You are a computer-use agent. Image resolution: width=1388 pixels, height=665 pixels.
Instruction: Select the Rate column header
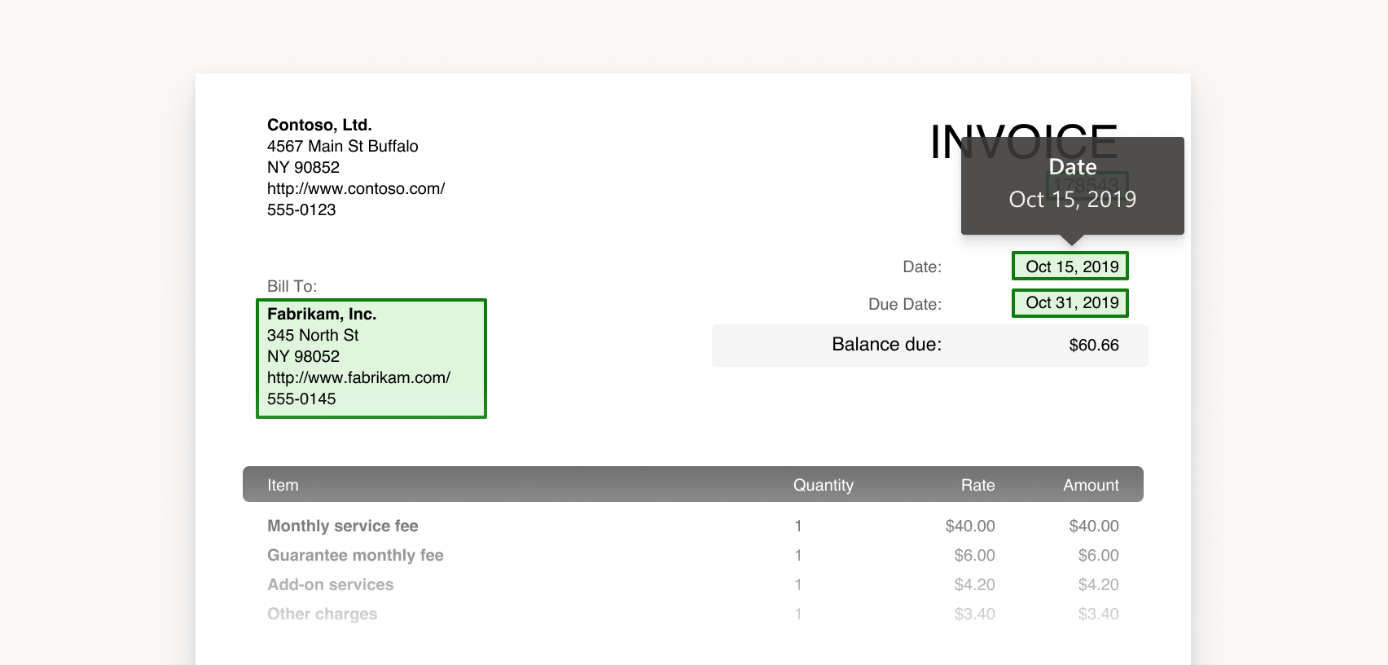(978, 484)
